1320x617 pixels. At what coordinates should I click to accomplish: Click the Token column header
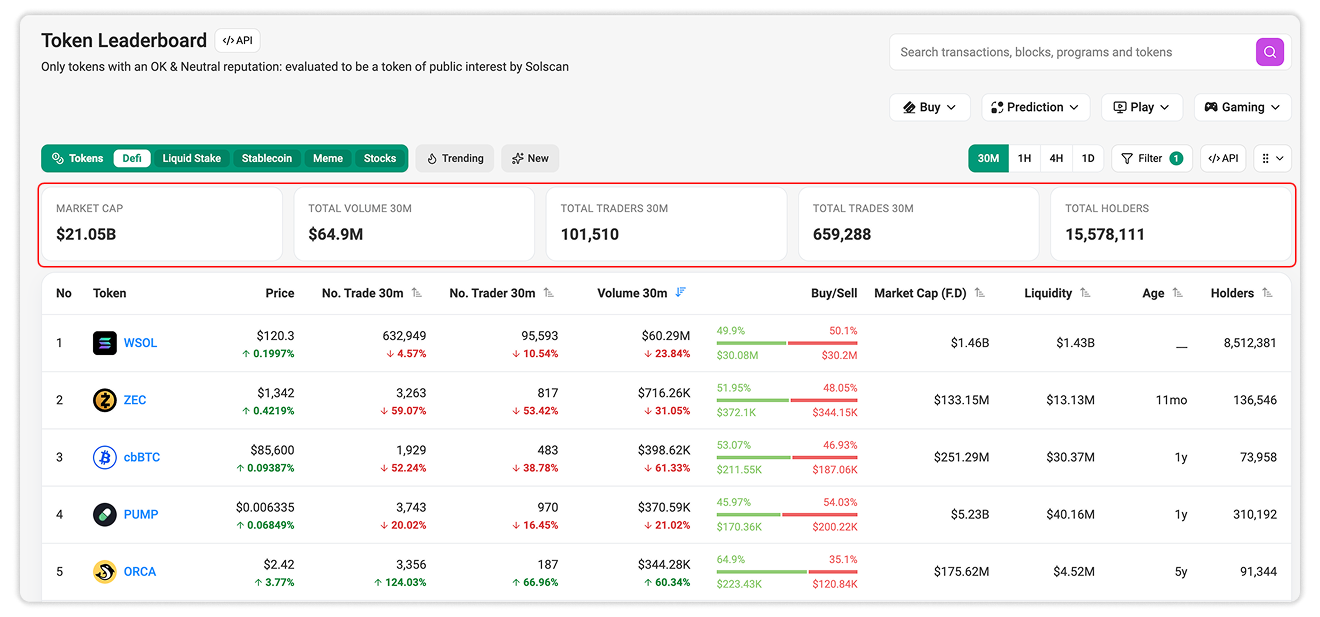coord(110,293)
